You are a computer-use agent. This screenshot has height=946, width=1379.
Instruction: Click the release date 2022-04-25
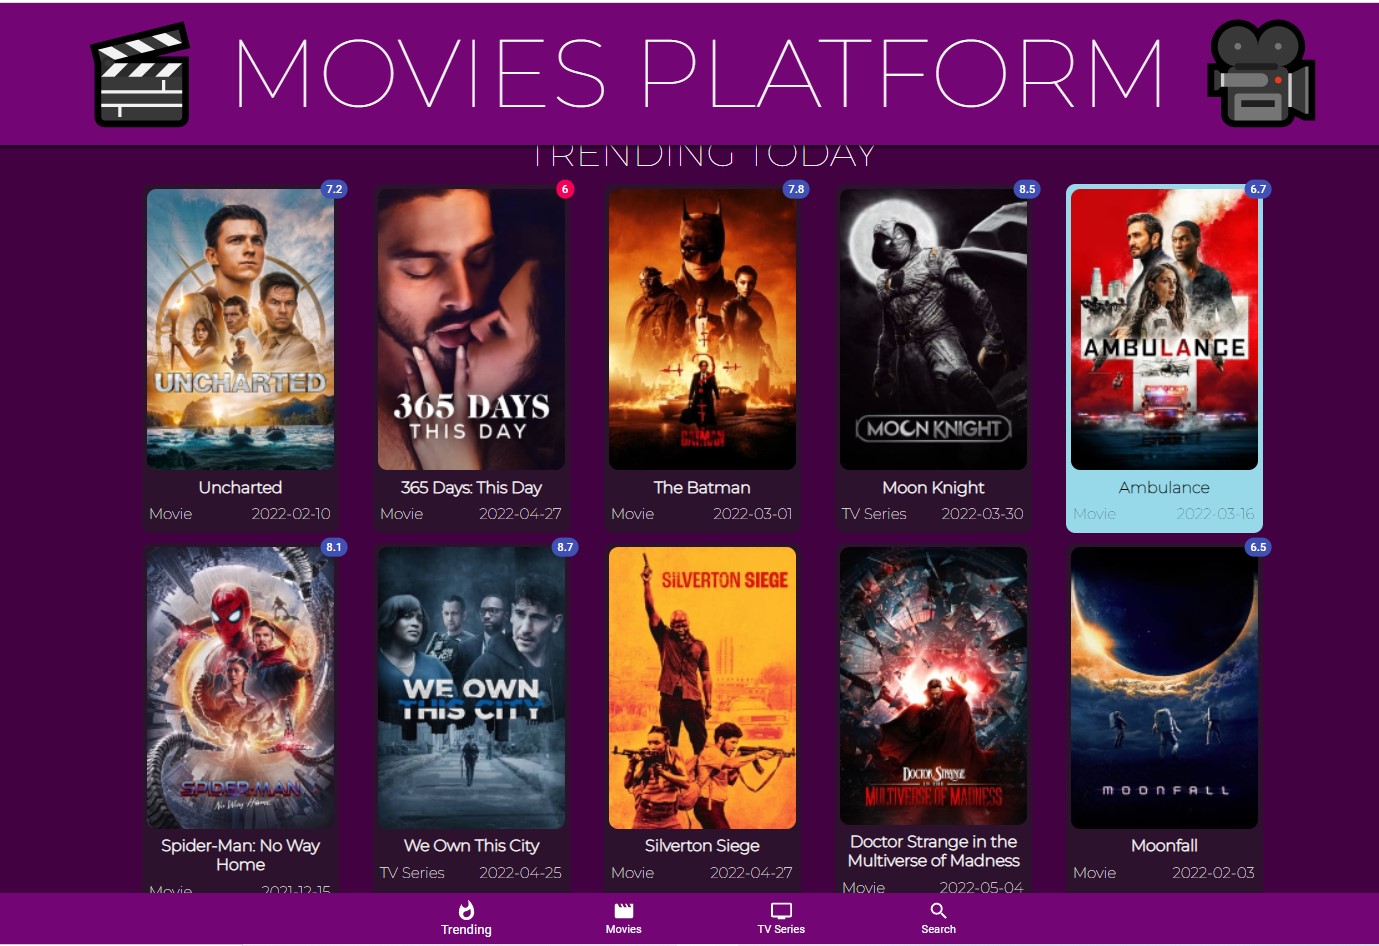click(x=520, y=873)
